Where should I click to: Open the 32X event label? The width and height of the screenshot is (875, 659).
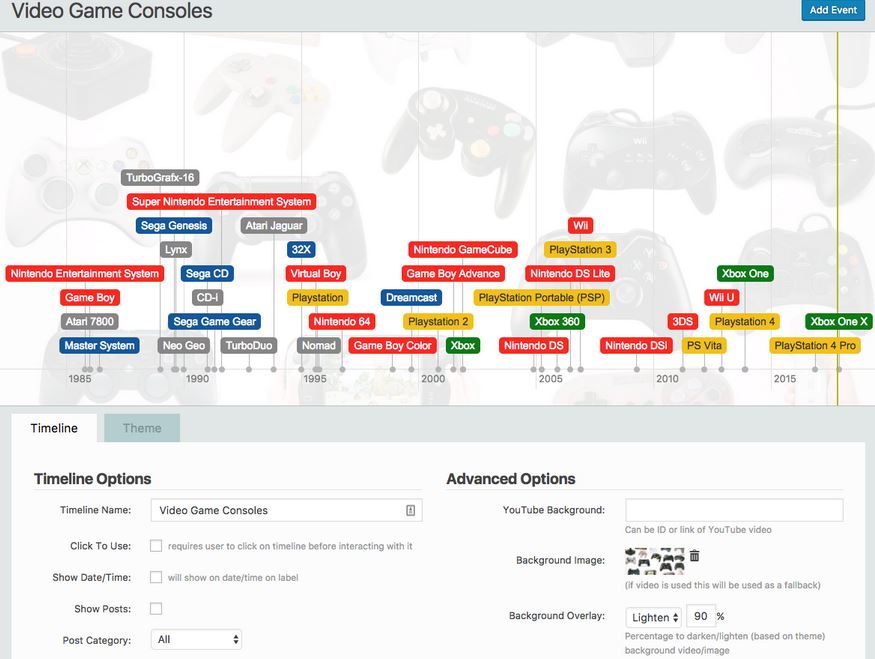(301, 249)
